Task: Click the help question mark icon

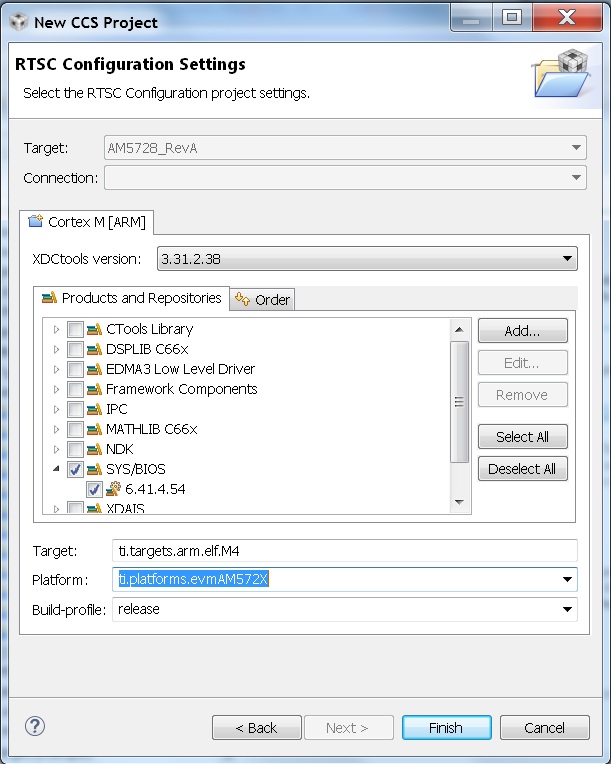Action: (x=34, y=726)
